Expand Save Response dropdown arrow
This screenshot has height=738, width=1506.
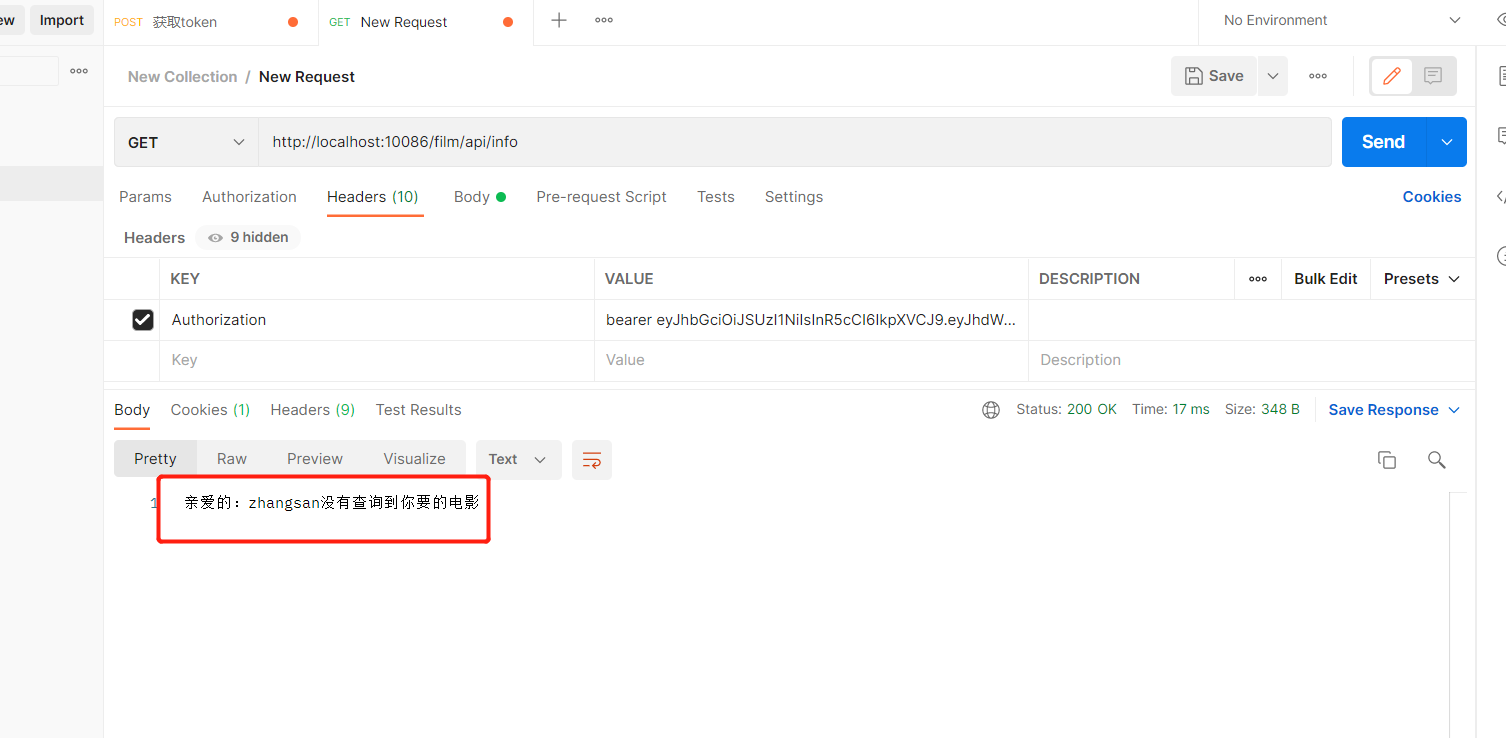(1454, 410)
